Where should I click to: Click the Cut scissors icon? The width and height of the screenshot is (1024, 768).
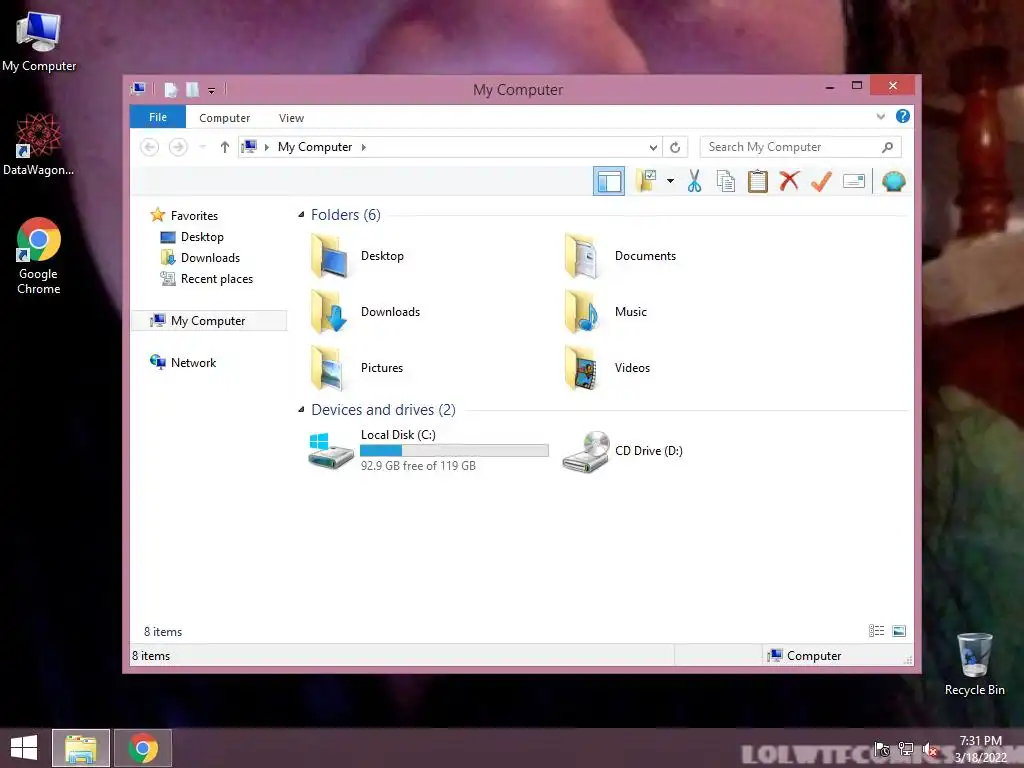[x=694, y=181]
